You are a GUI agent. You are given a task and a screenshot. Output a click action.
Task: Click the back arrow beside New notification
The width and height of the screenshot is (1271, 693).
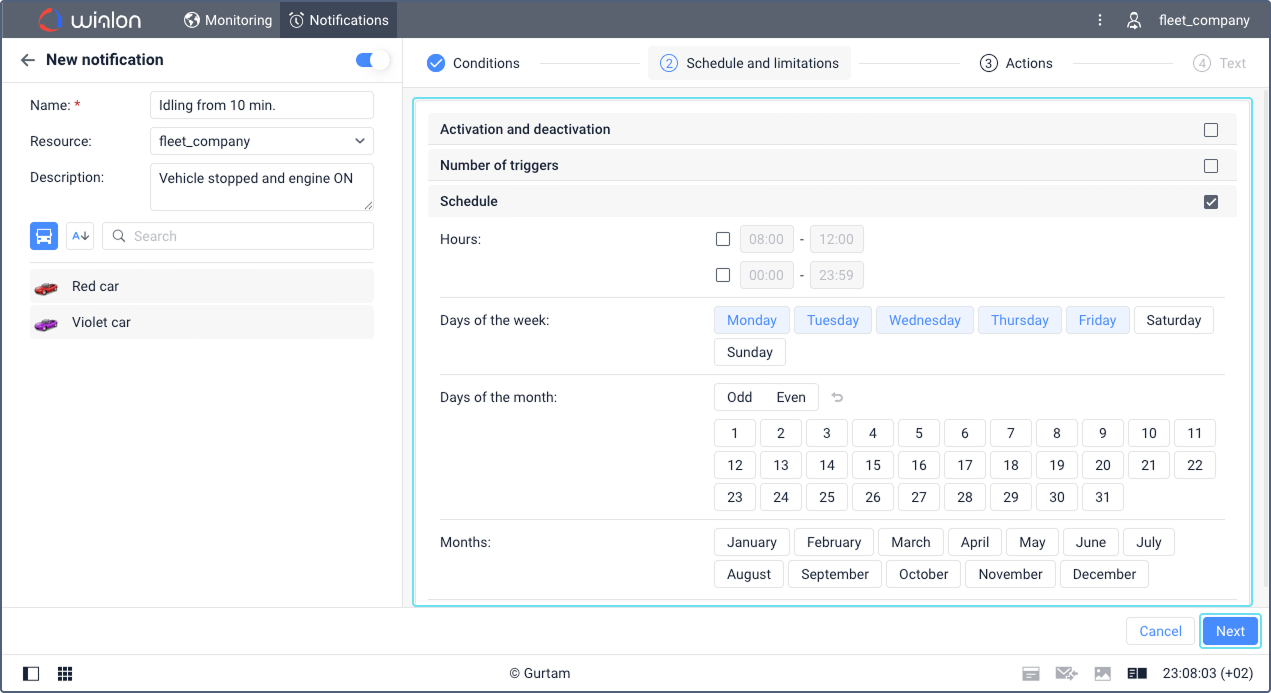tap(28, 60)
